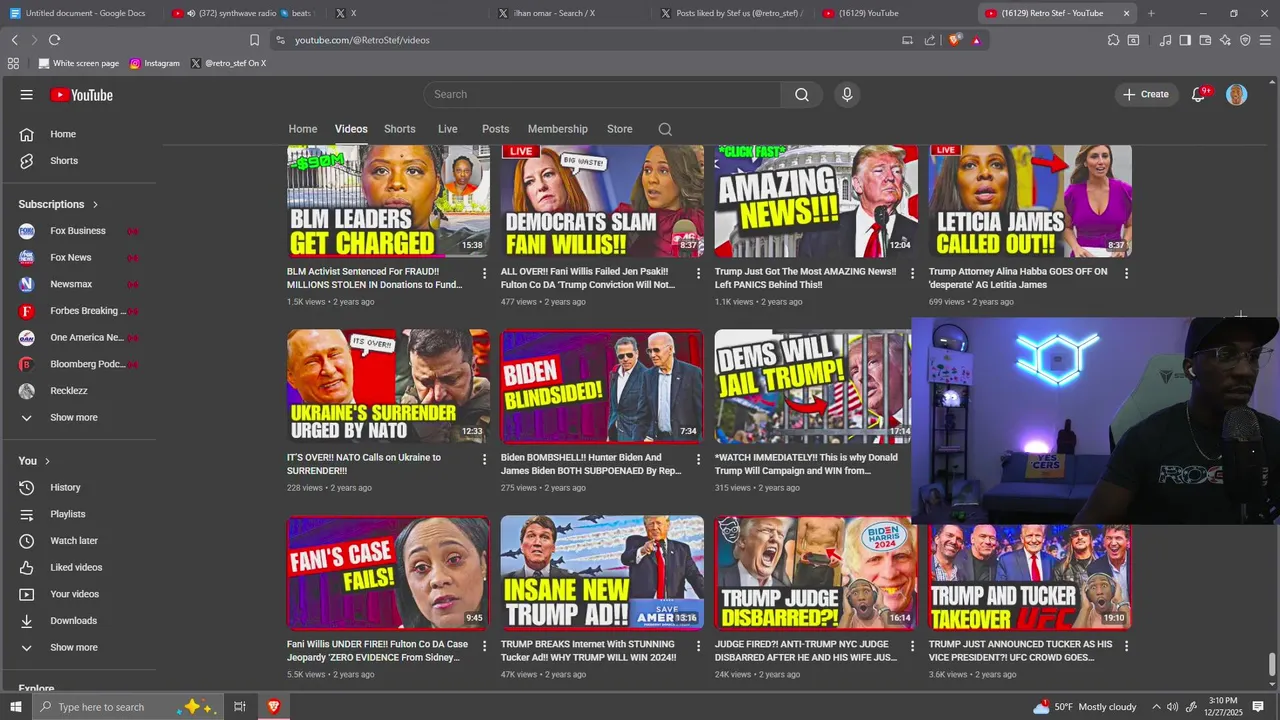Open the notifications bell
The width and height of the screenshot is (1280, 720).
(x=1198, y=94)
